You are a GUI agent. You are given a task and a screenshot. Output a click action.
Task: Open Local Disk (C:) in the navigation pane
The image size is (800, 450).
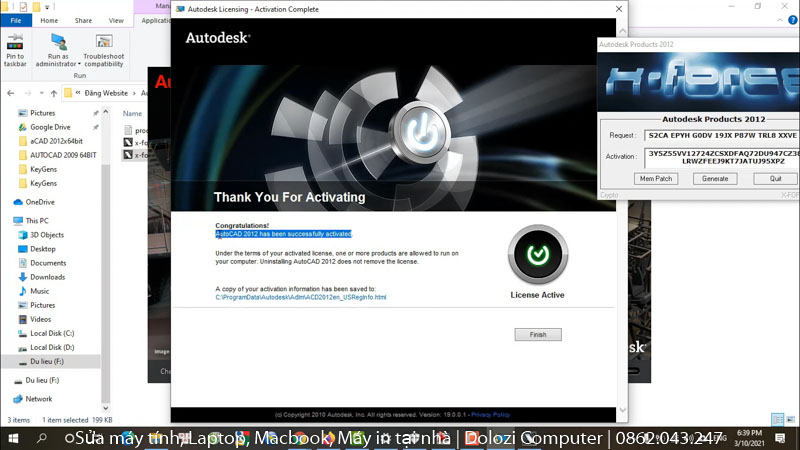[51, 333]
